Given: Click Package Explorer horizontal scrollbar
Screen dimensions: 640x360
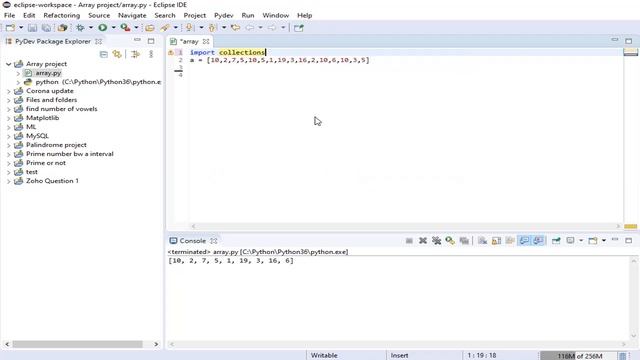Looking at the screenshot, I should [77, 344].
